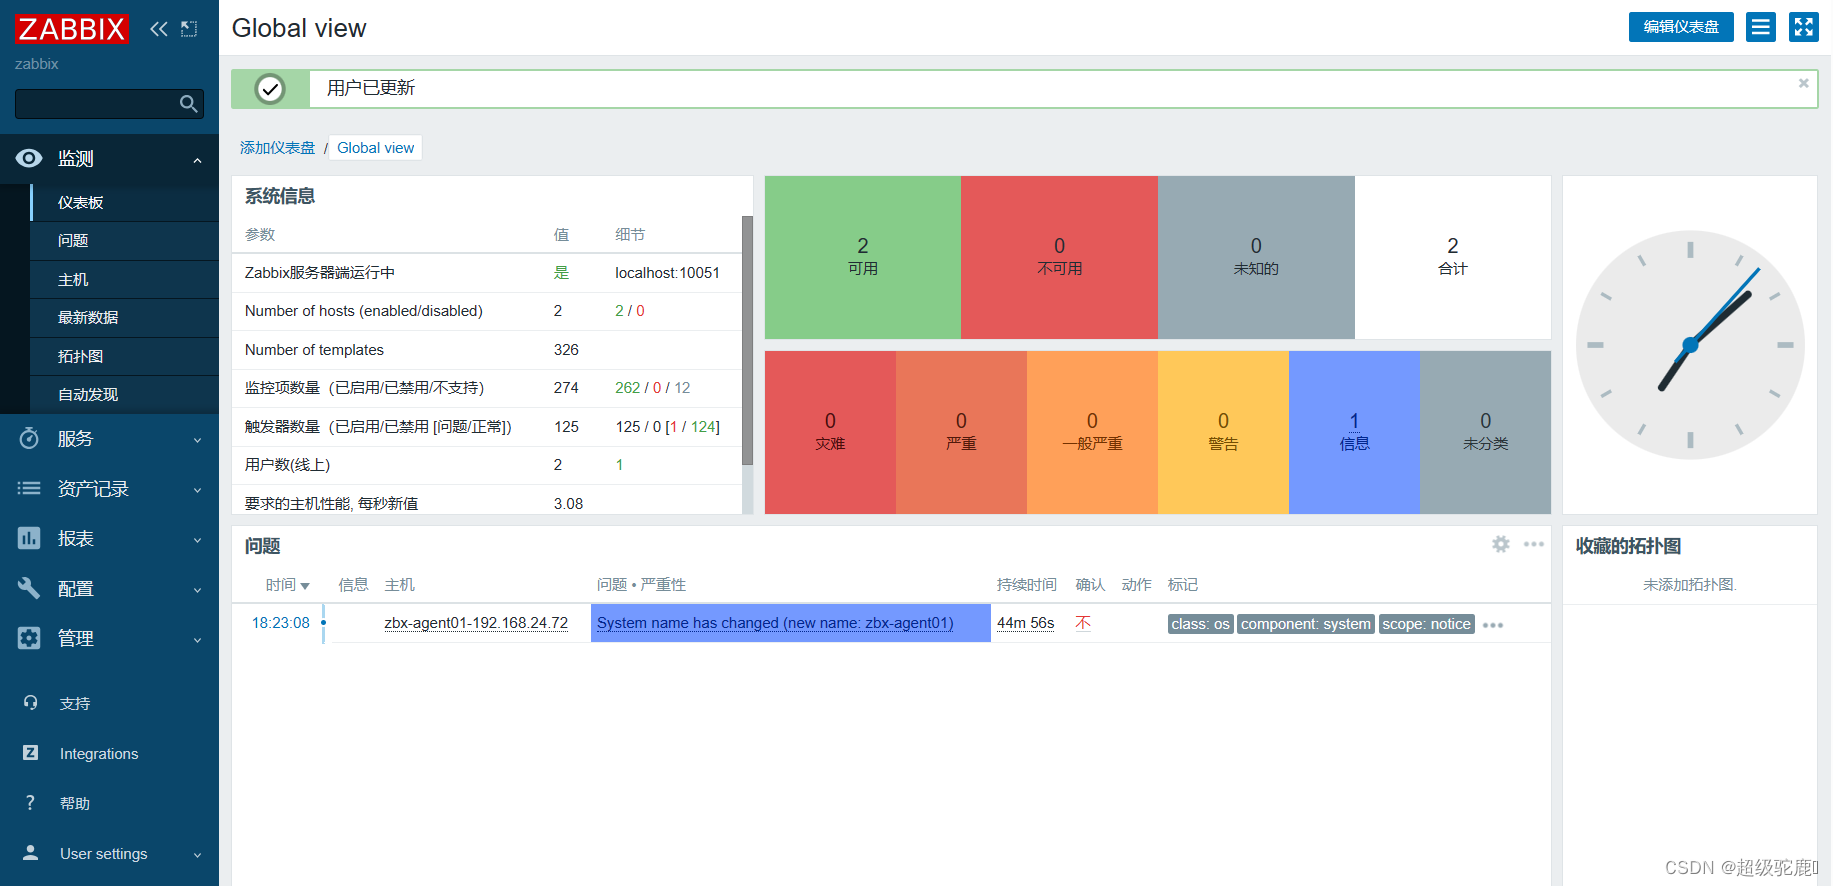Collapse the sidebar with double-arrow icon
This screenshot has width=1833, height=886.
(159, 29)
